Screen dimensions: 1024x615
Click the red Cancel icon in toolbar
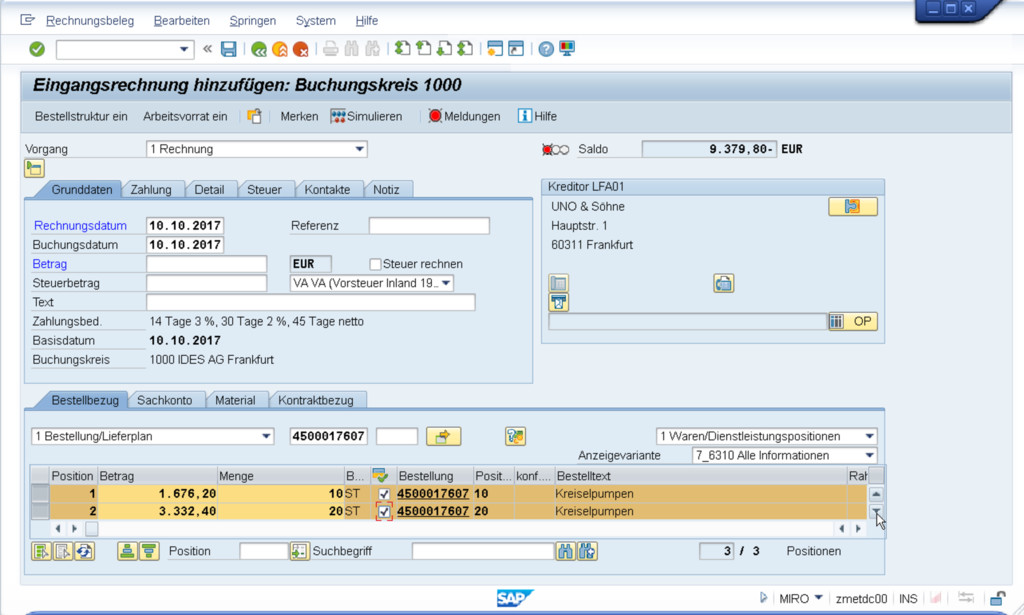coord(301,49)
